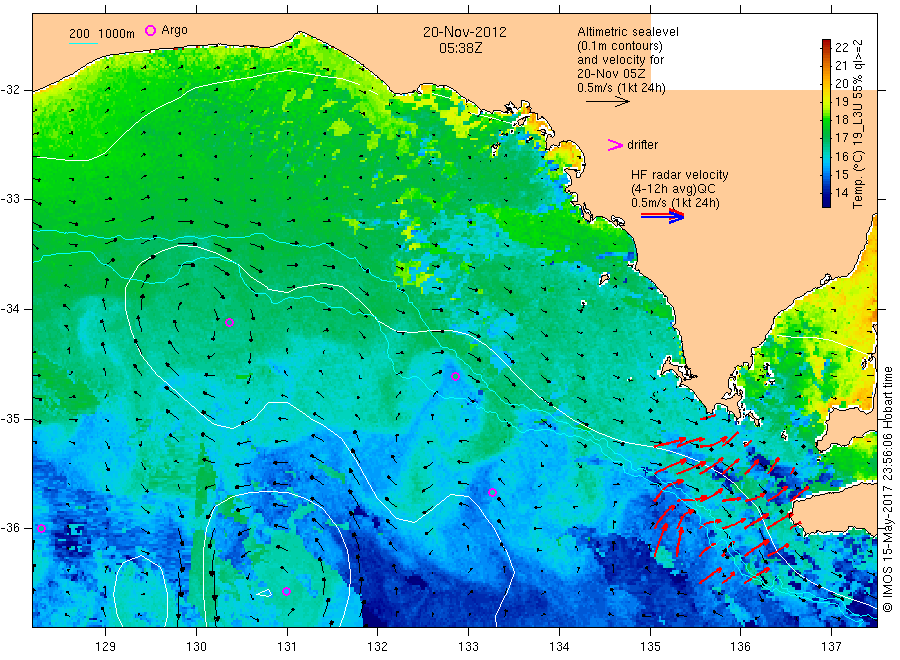900x660 pixels.
Task: Click the Argo float marker near 130.4E, 34.1S
Action: 230,323
